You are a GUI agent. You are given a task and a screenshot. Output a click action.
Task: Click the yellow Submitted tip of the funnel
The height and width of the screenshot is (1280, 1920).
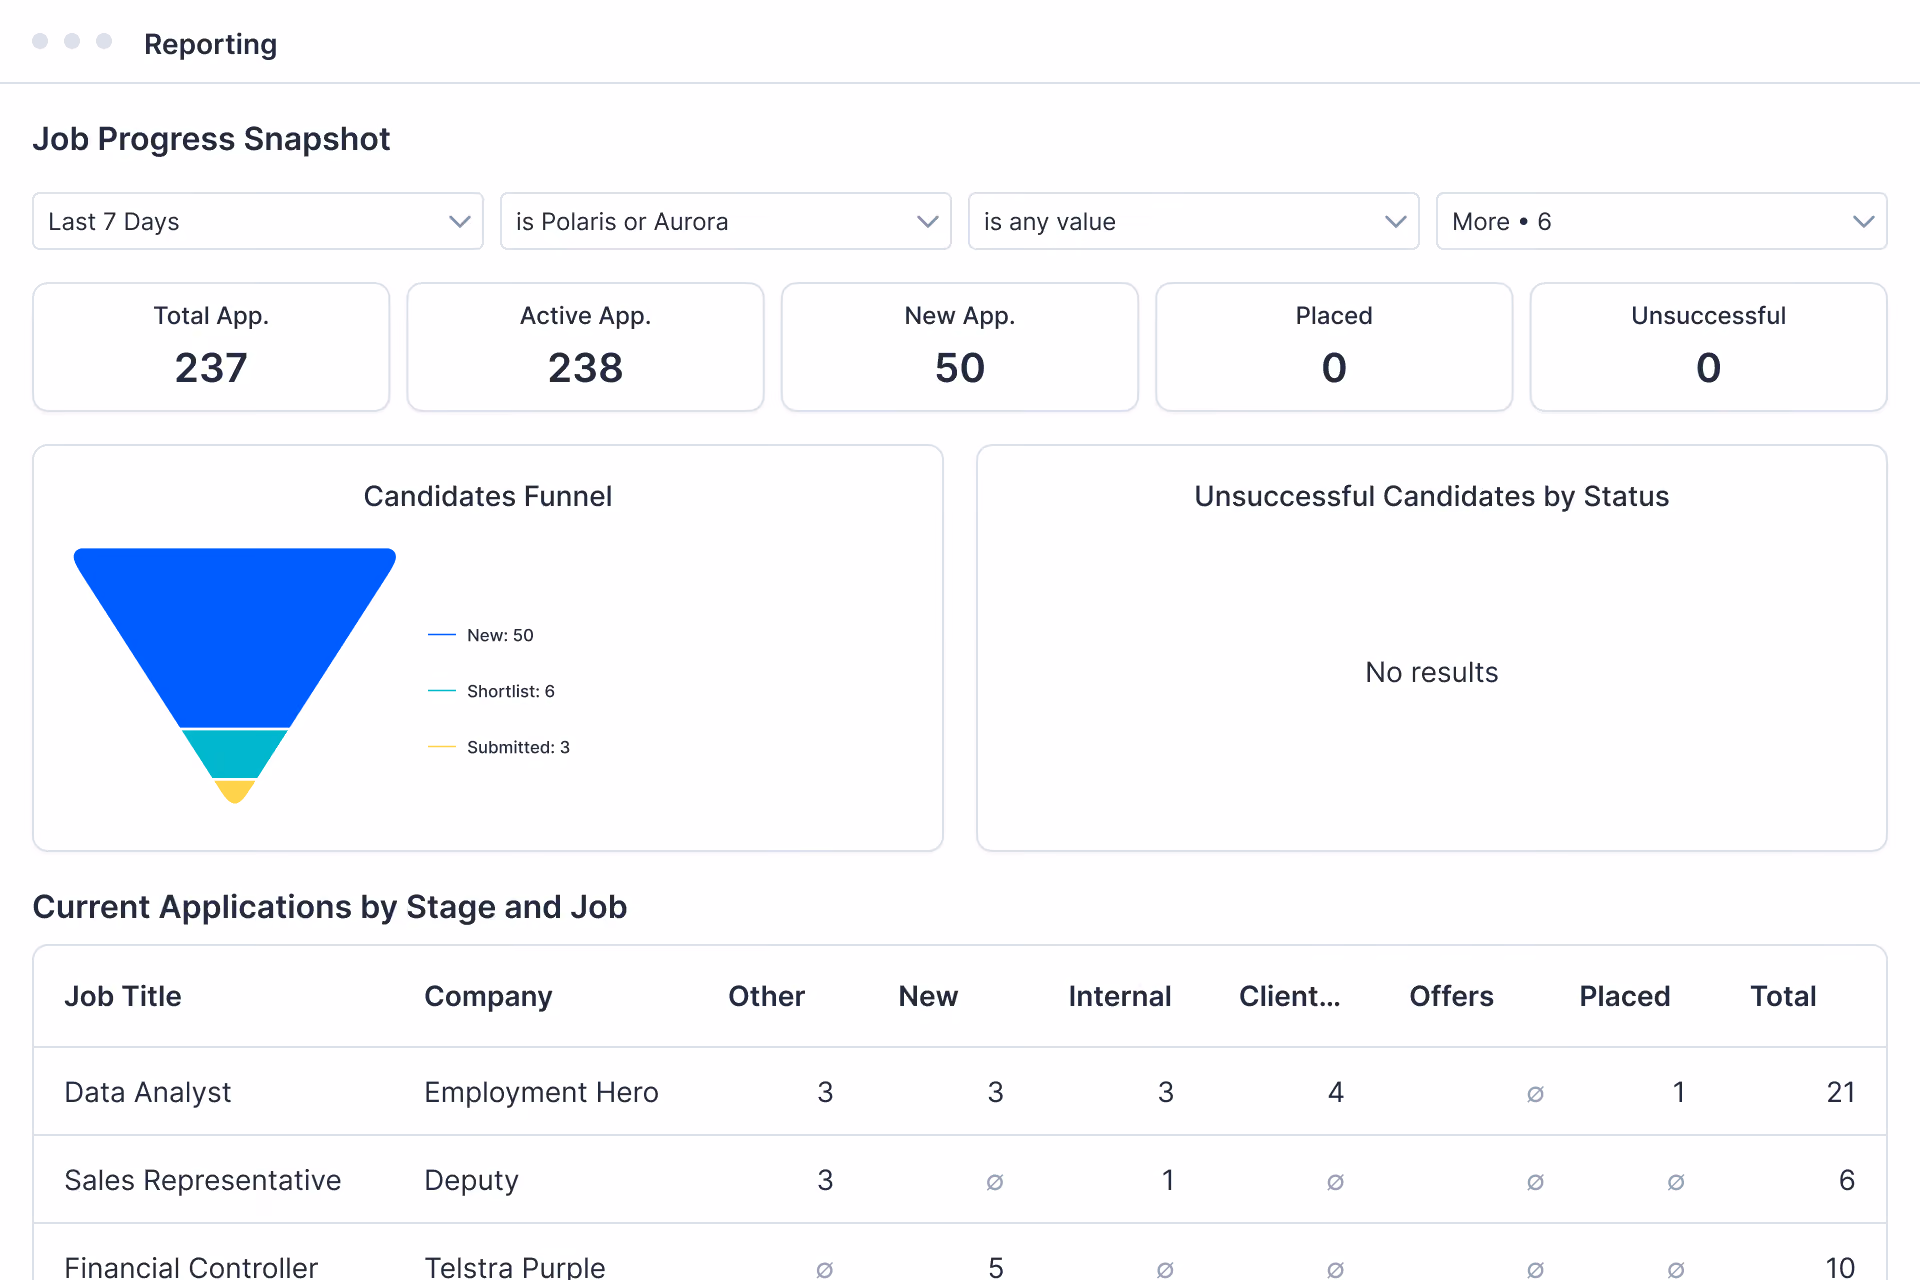[235, 791]
